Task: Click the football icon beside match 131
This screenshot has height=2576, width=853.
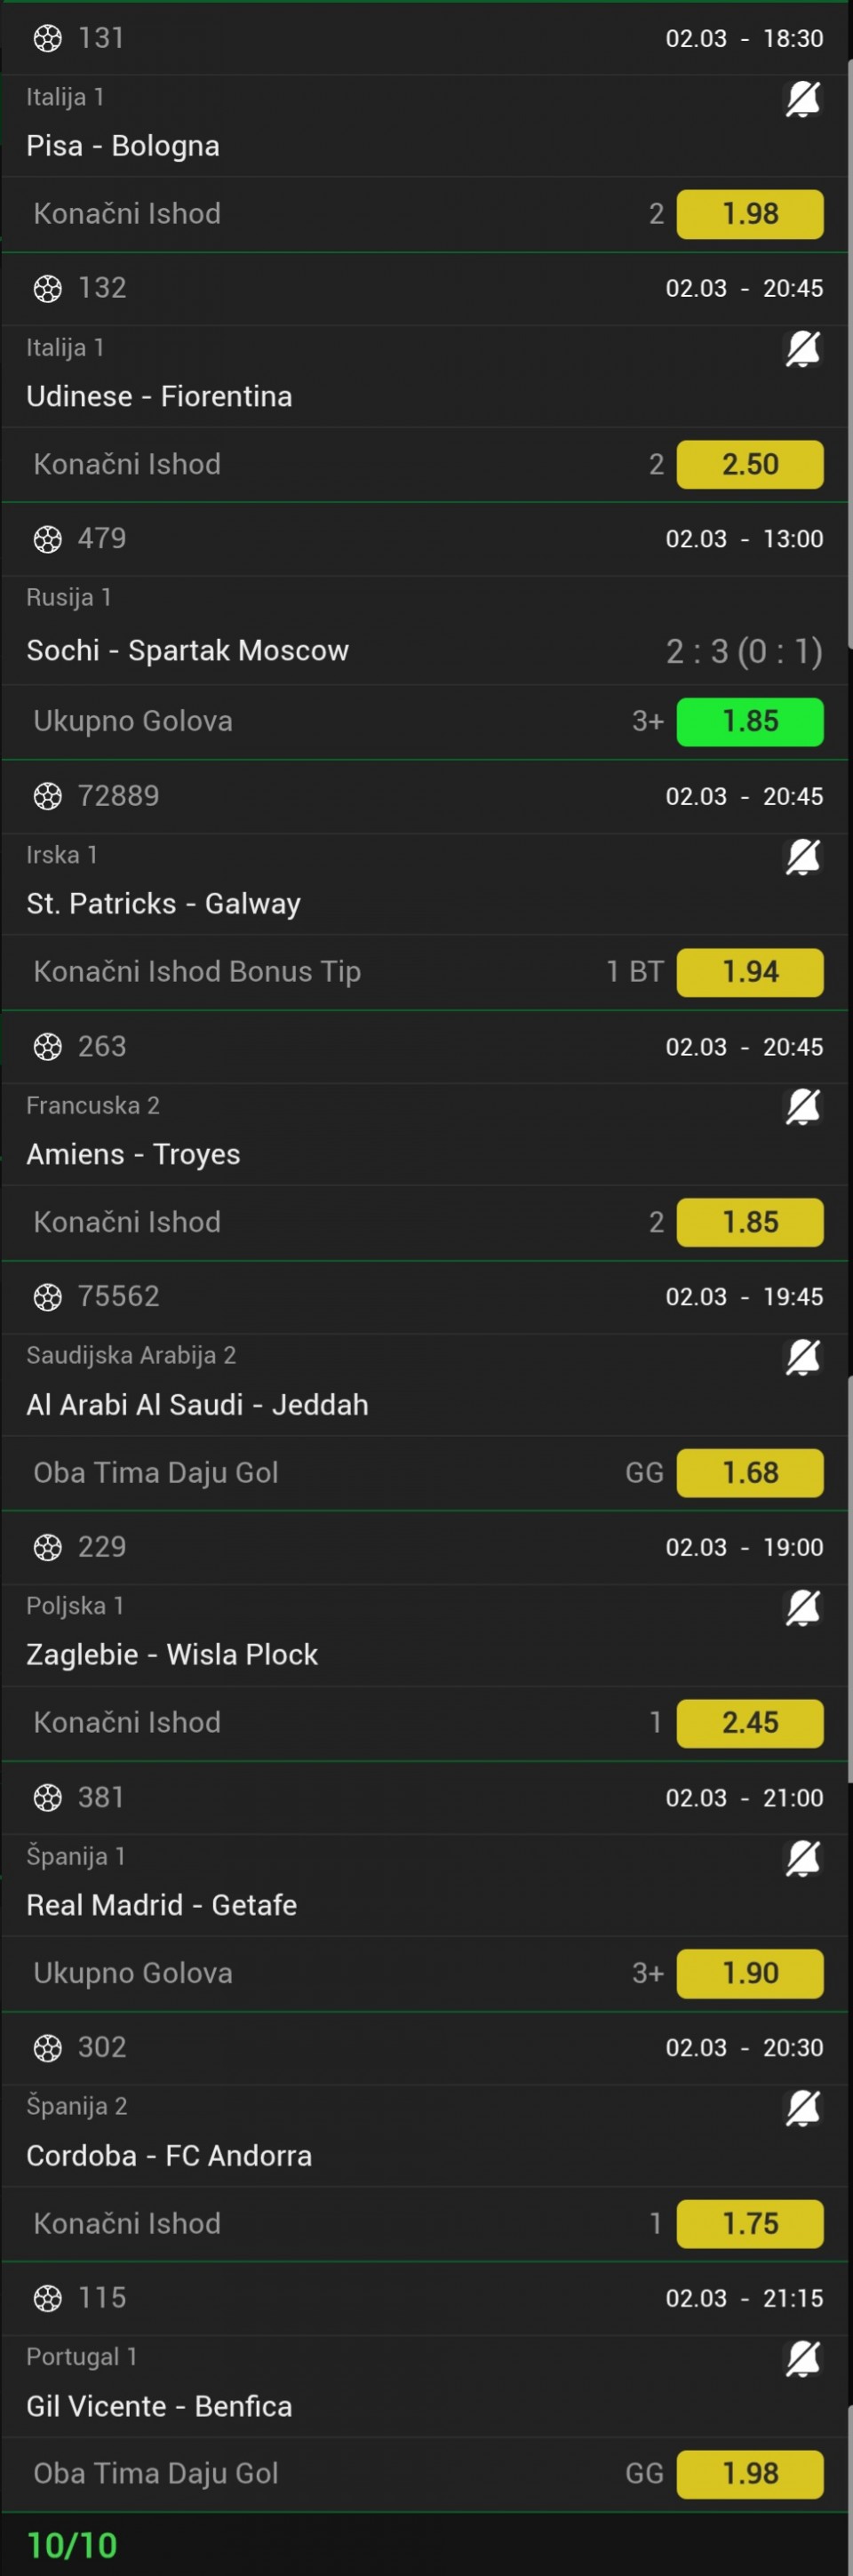Action: [x=47, y=38]
